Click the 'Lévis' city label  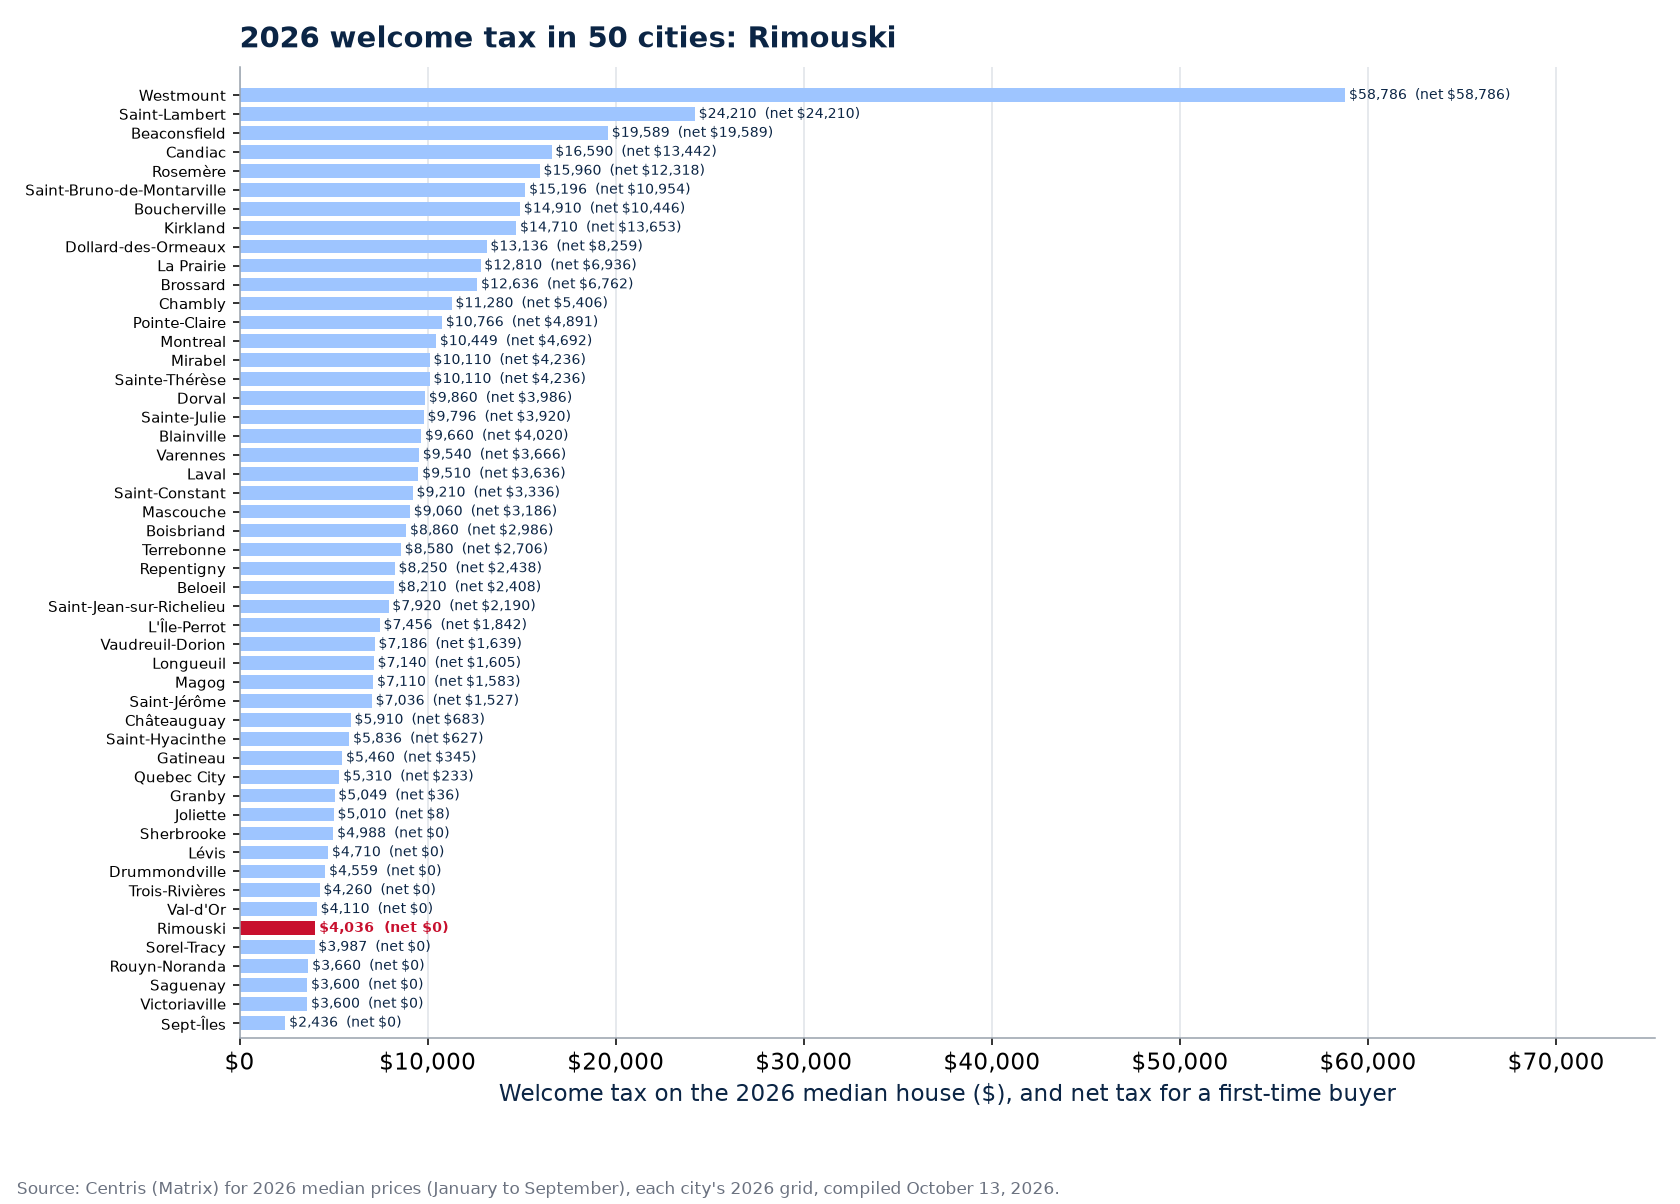coord(207,853)
